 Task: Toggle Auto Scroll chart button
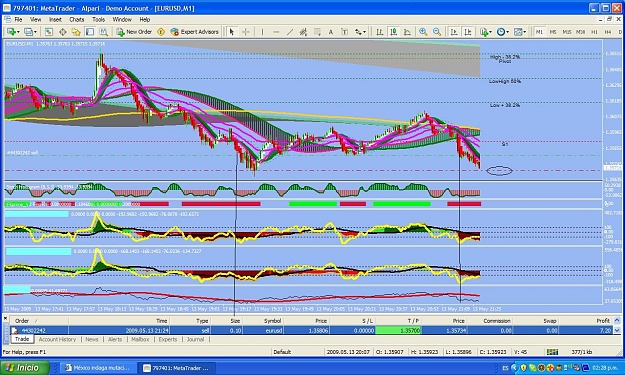(454, 32)
